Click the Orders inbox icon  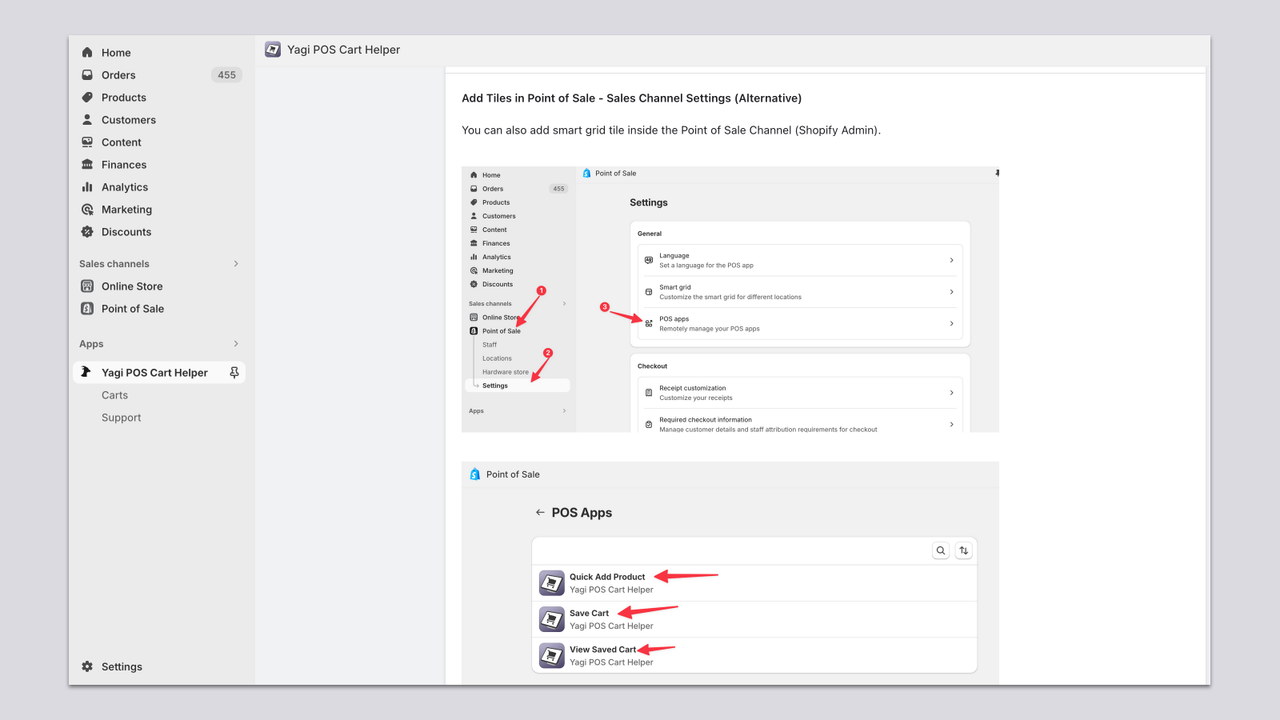(x=87, y=75)
